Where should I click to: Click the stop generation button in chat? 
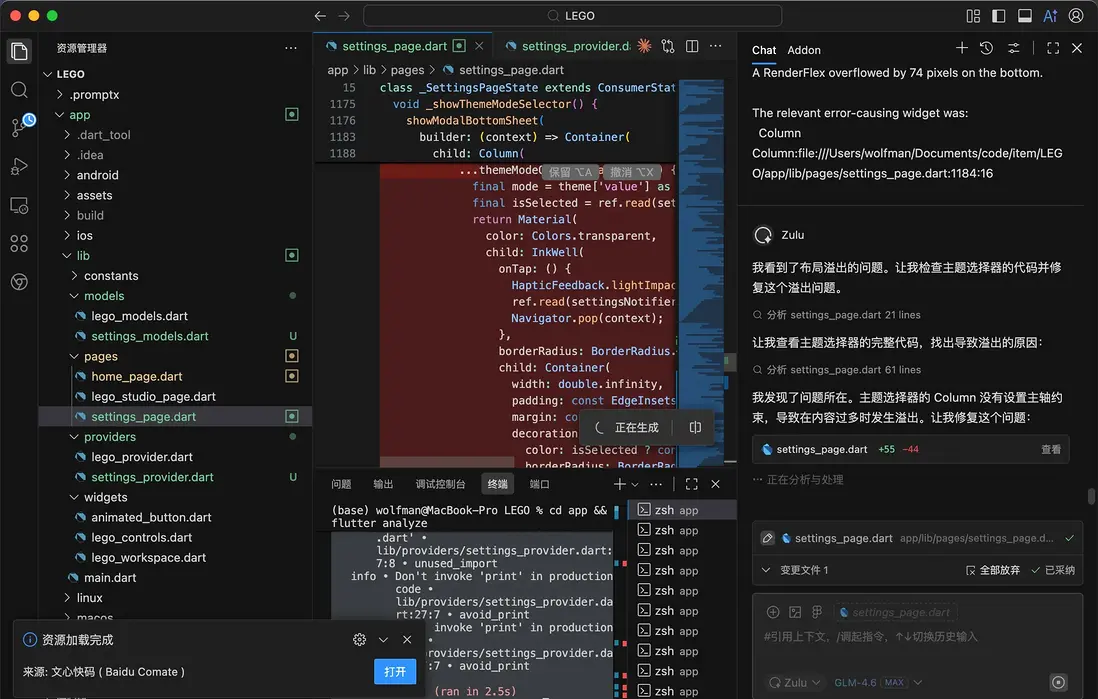click(x=1058, y=683)
